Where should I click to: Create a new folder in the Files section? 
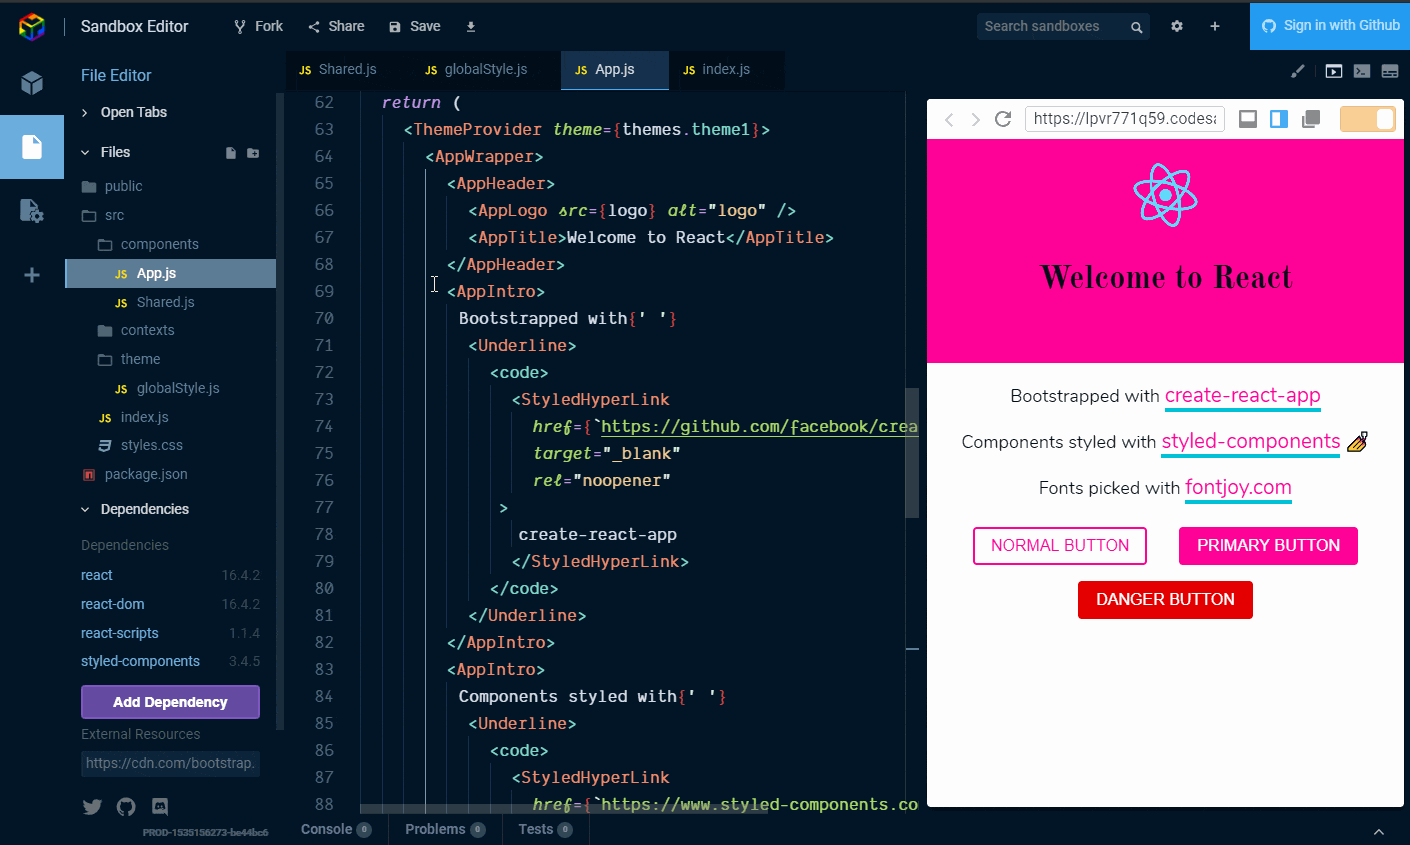(253, 153)
